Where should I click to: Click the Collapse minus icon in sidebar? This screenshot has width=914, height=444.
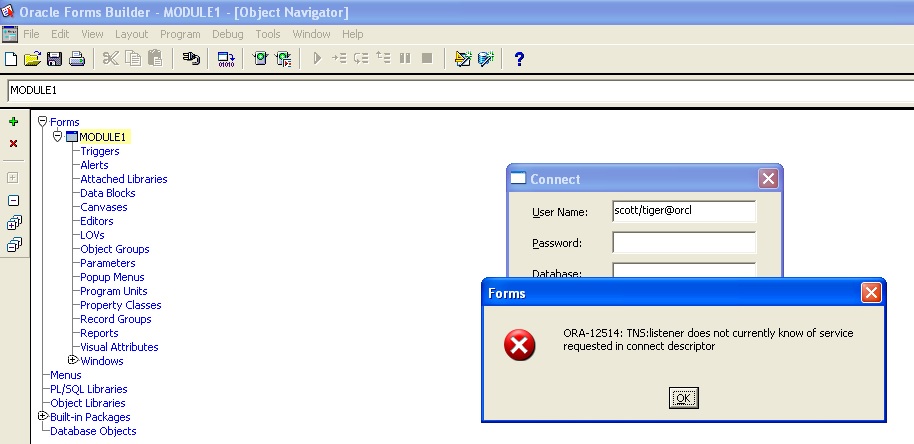point(13,200)
